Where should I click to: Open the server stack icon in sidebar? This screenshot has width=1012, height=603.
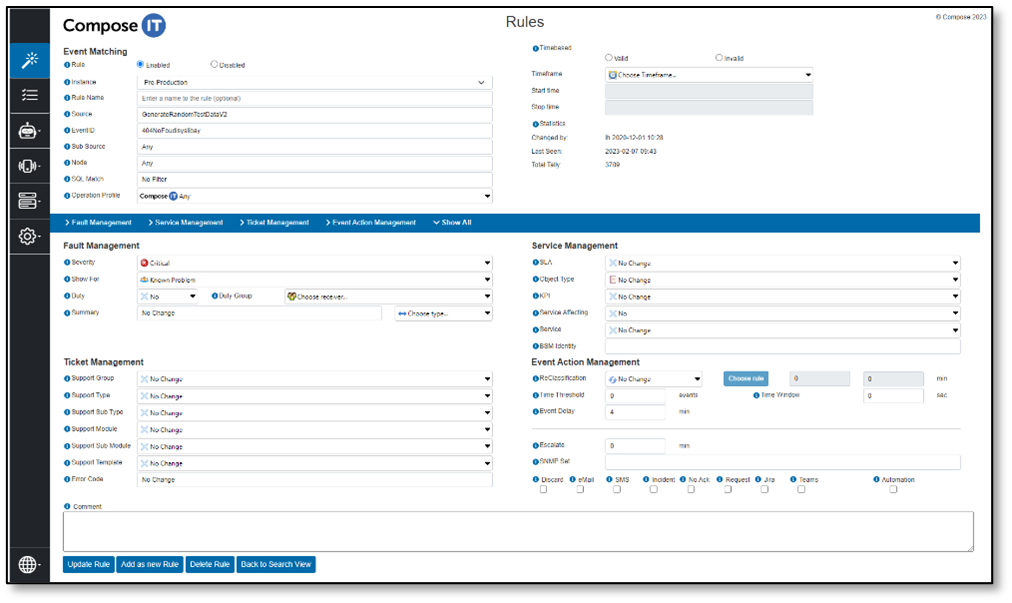pyautogui.click(x=29, y=201)
